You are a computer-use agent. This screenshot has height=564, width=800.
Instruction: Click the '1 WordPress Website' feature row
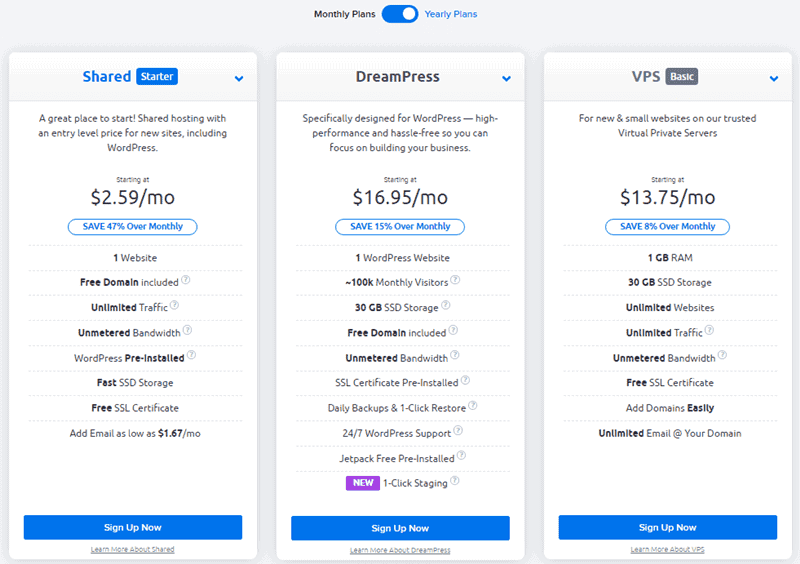403,258
